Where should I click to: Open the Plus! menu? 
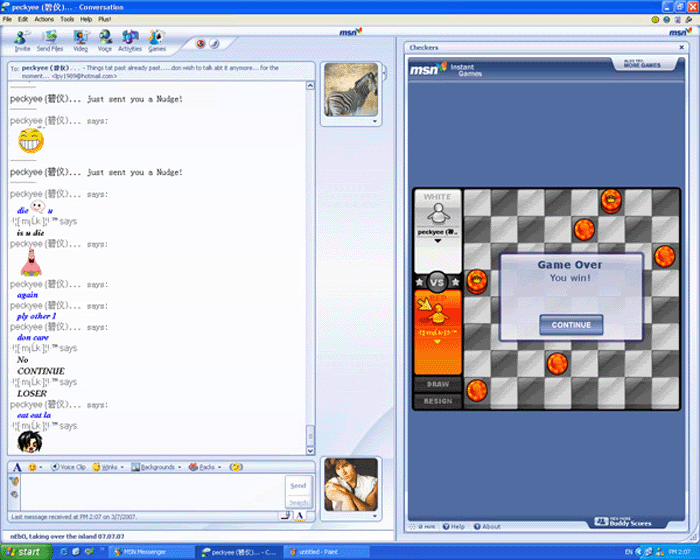tap(104, 19)
